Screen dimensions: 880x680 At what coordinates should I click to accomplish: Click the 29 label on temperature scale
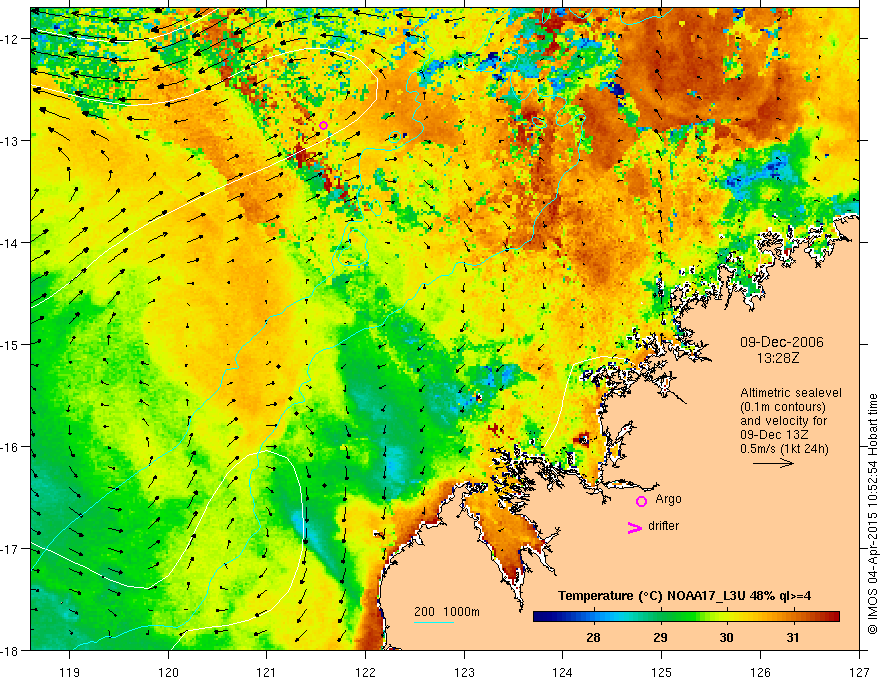(660, 637)
